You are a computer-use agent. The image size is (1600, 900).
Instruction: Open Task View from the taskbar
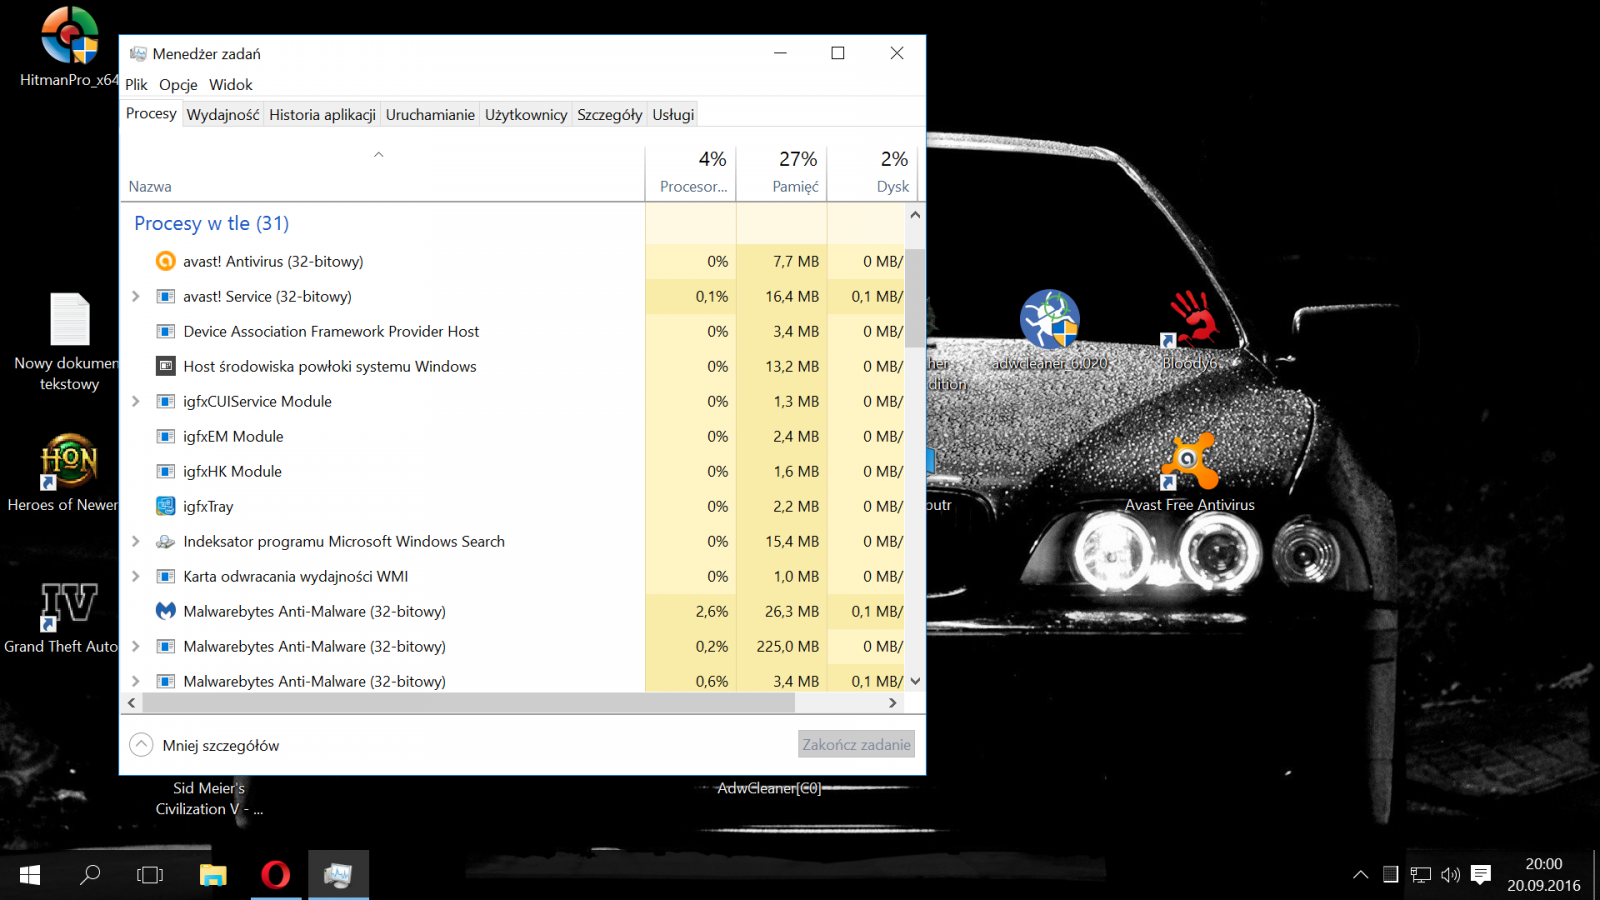[150, 875]
